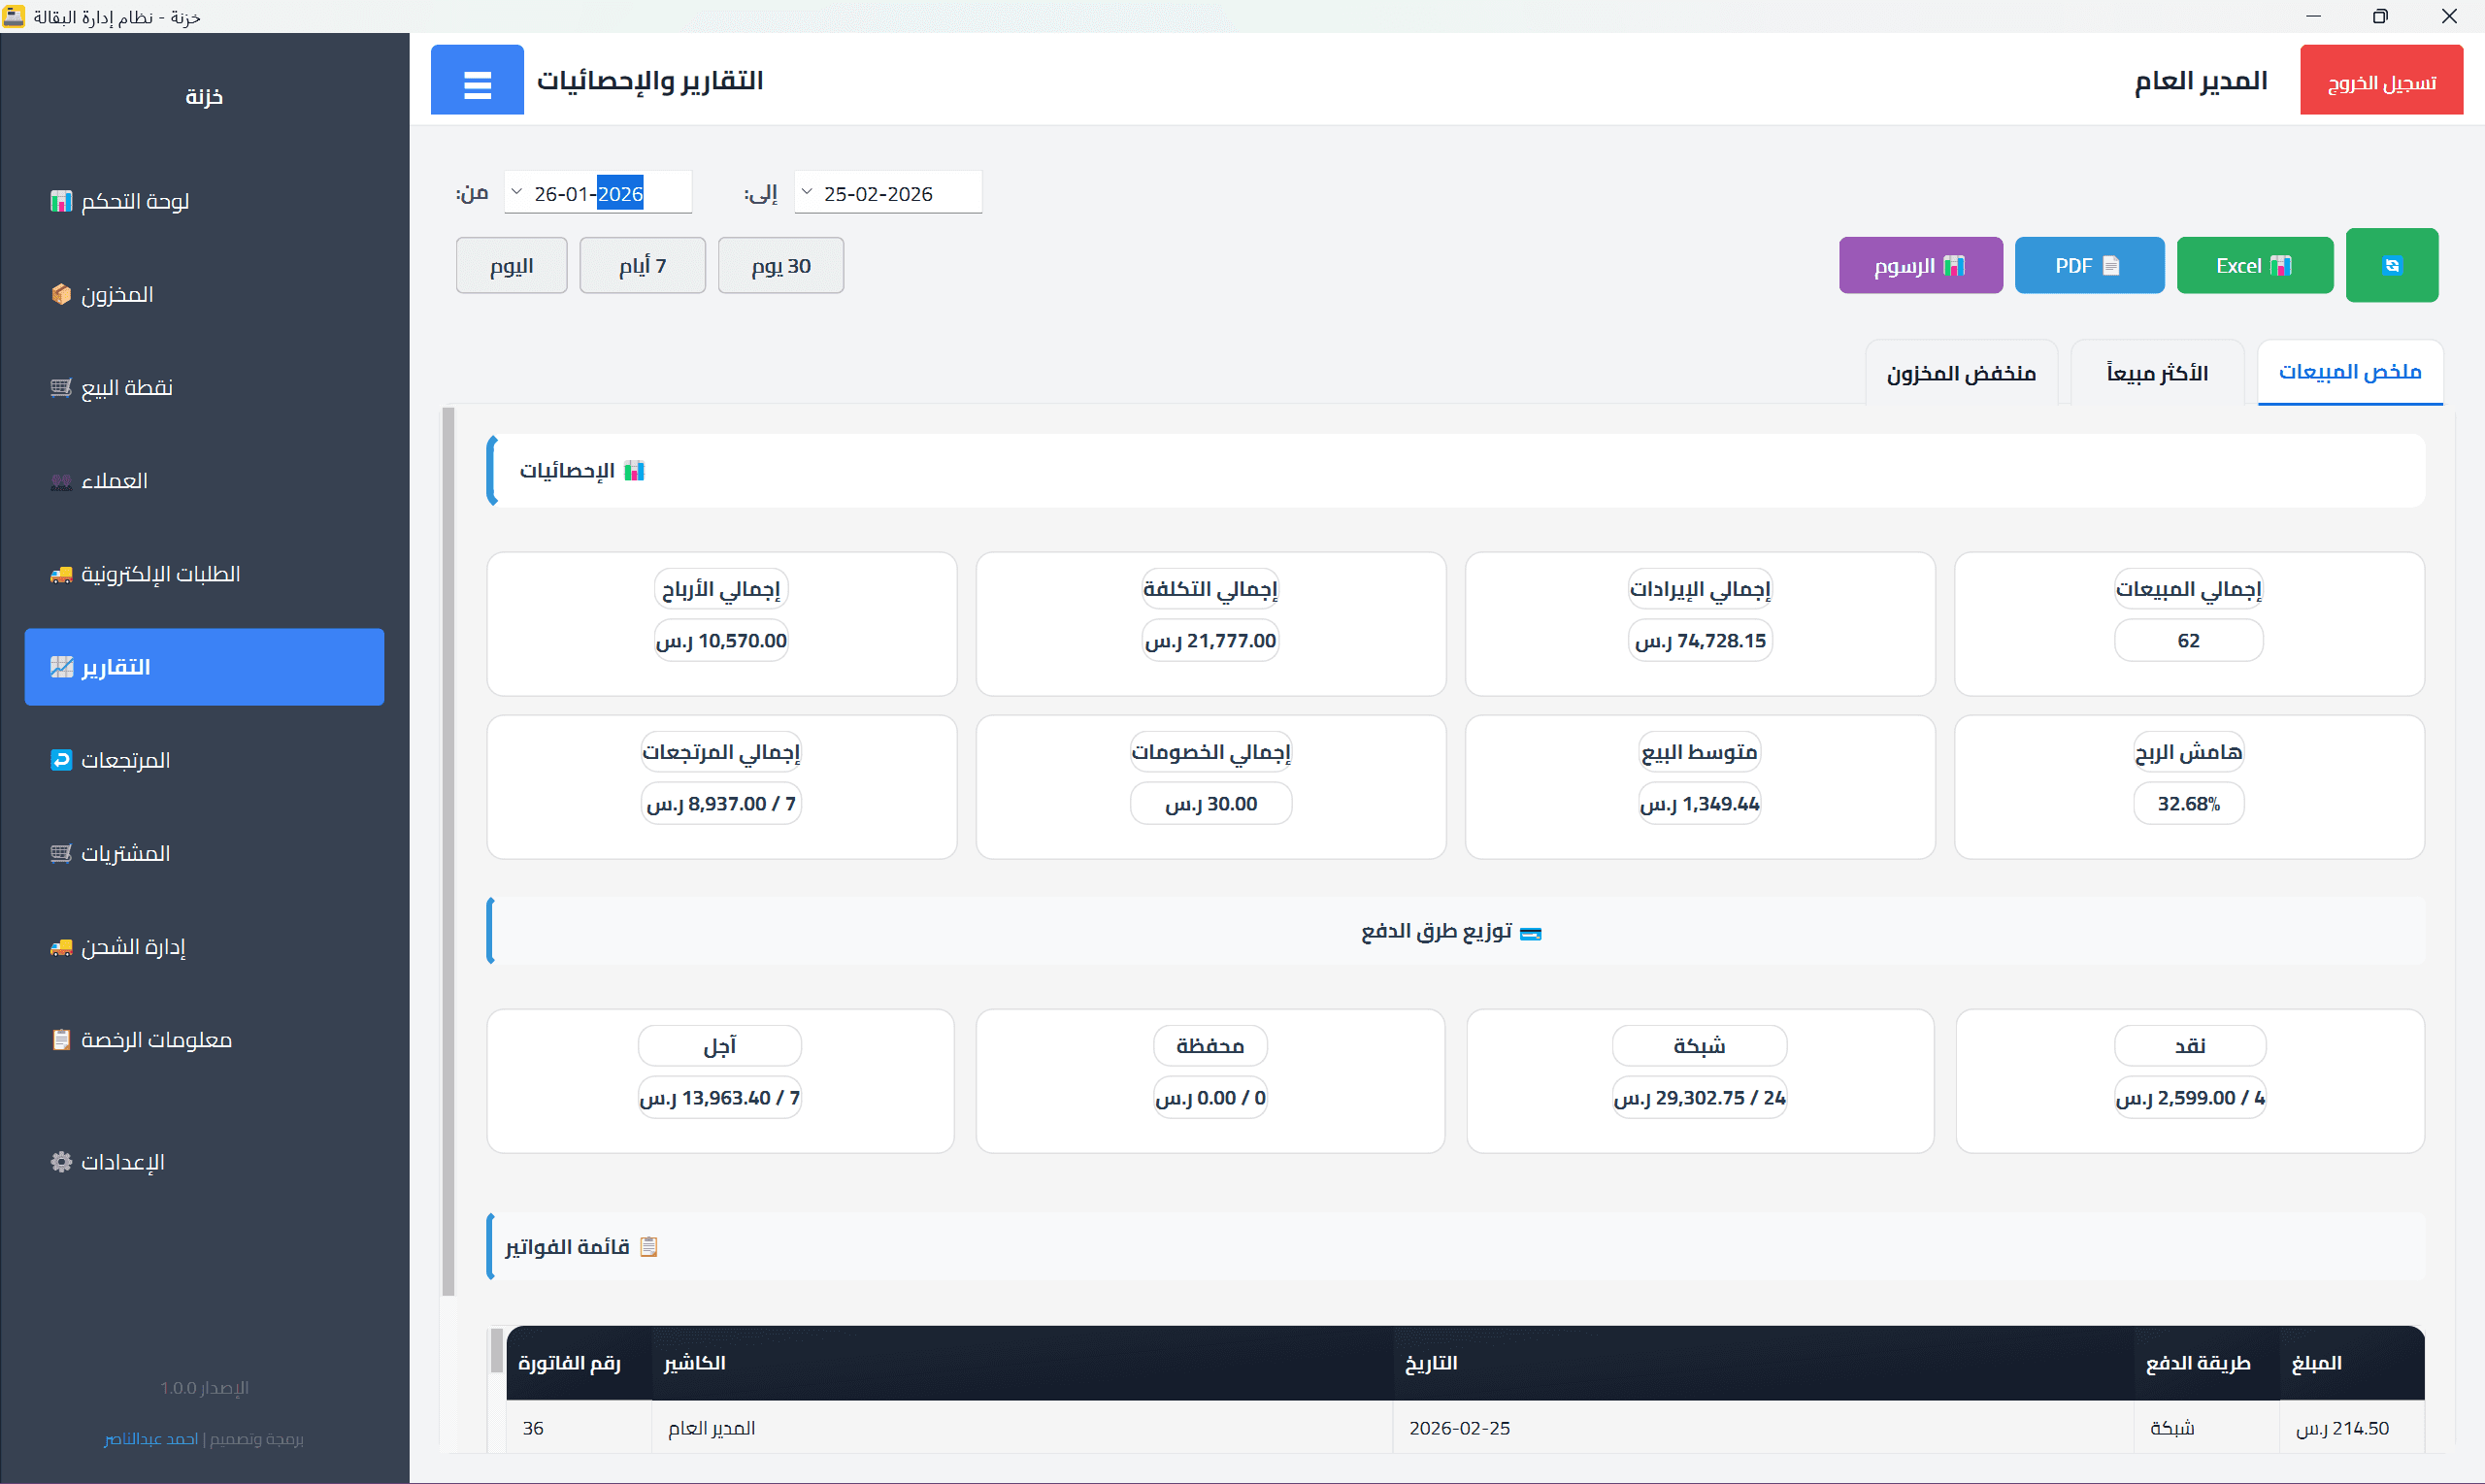The image size is (2485, 1484).
Task: Click the developer name link at bottom
Action: 151,1438
